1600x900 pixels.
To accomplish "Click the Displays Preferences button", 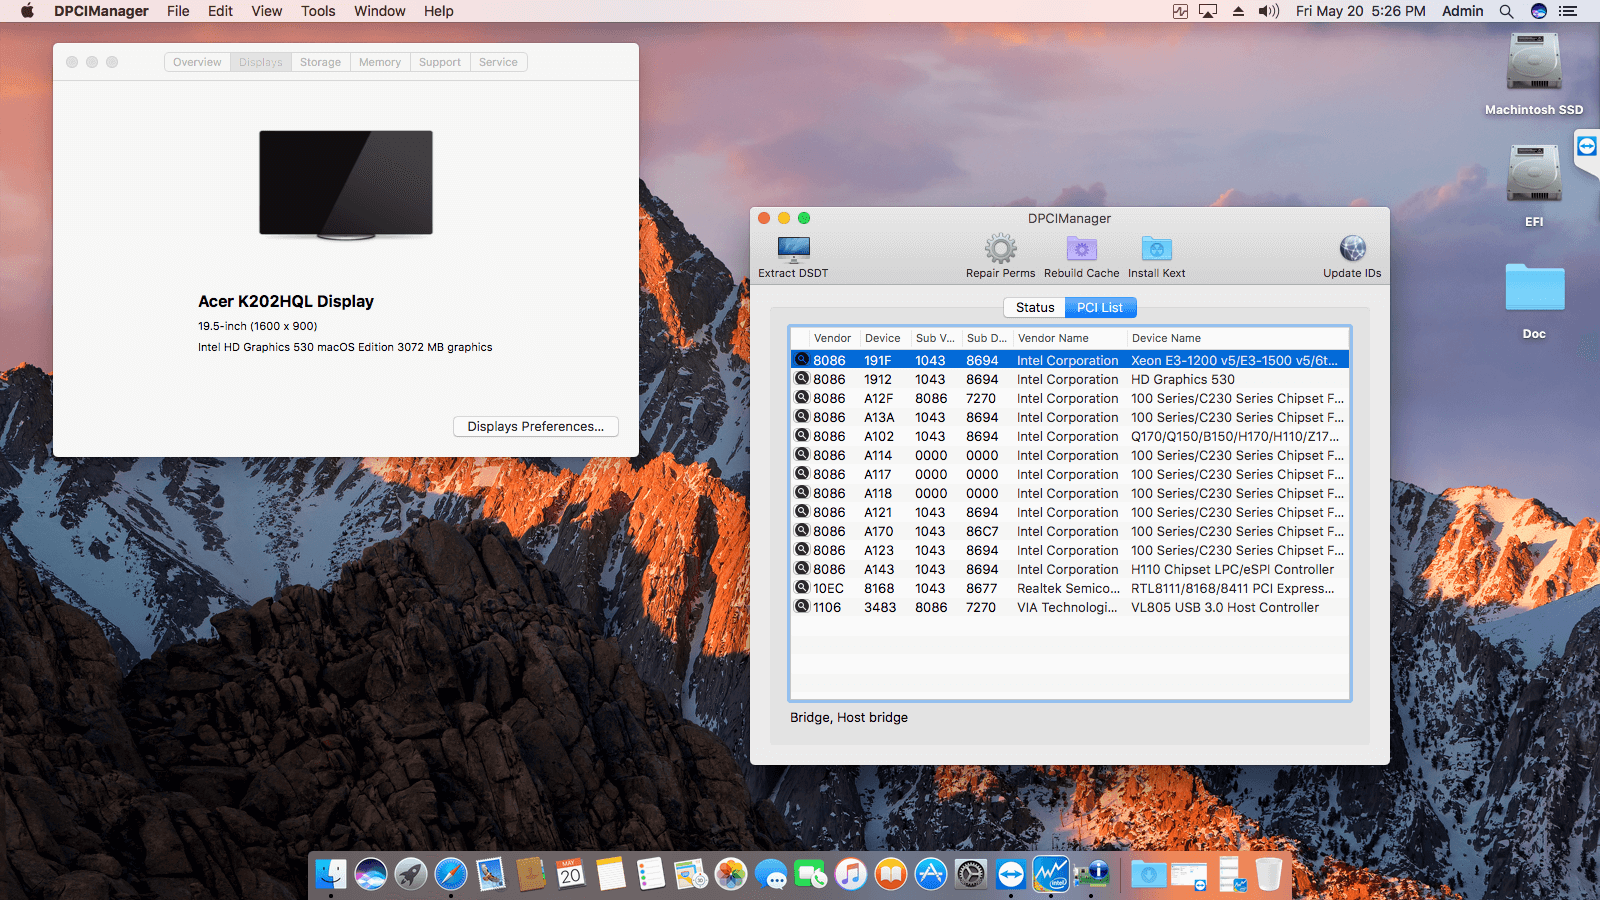I will [535, 426].
